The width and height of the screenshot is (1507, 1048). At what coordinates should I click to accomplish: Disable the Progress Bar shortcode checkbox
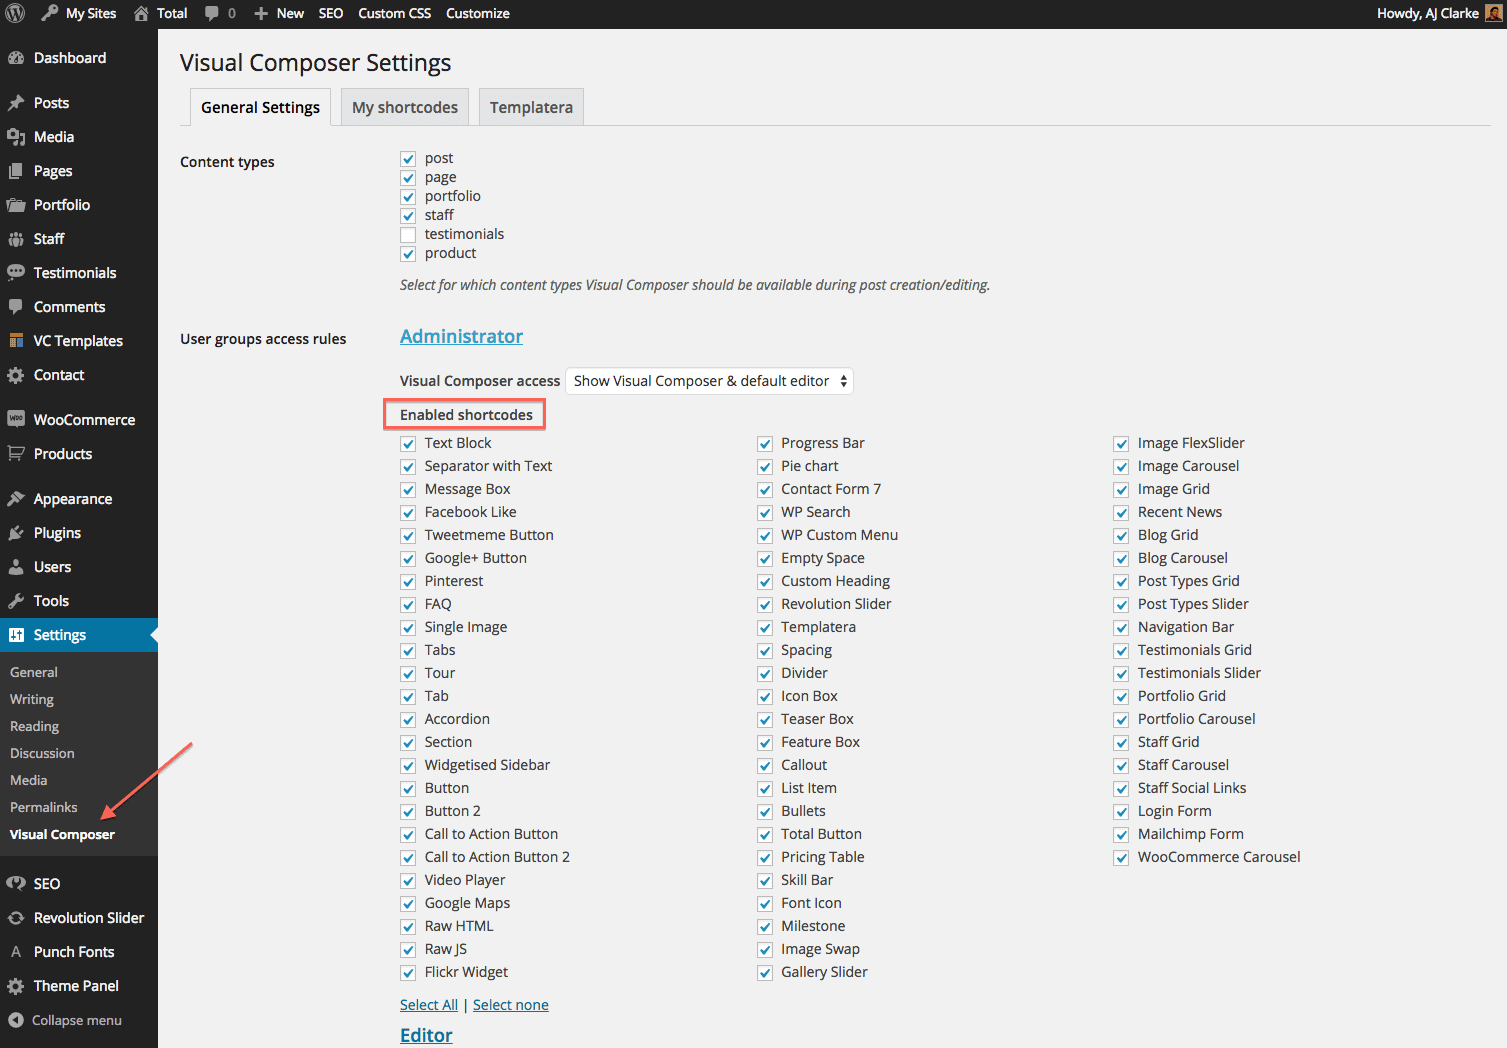pyautogui.click(x=765, y=444)
